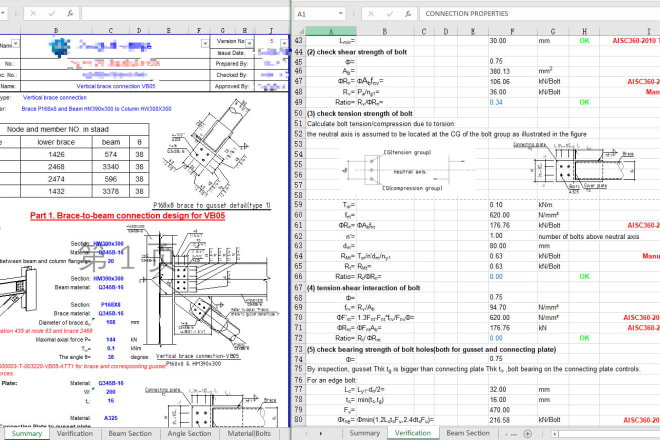Screen dimensions: 660x440
Task: Select row 67 header in right window
Action: click(299, 288)
